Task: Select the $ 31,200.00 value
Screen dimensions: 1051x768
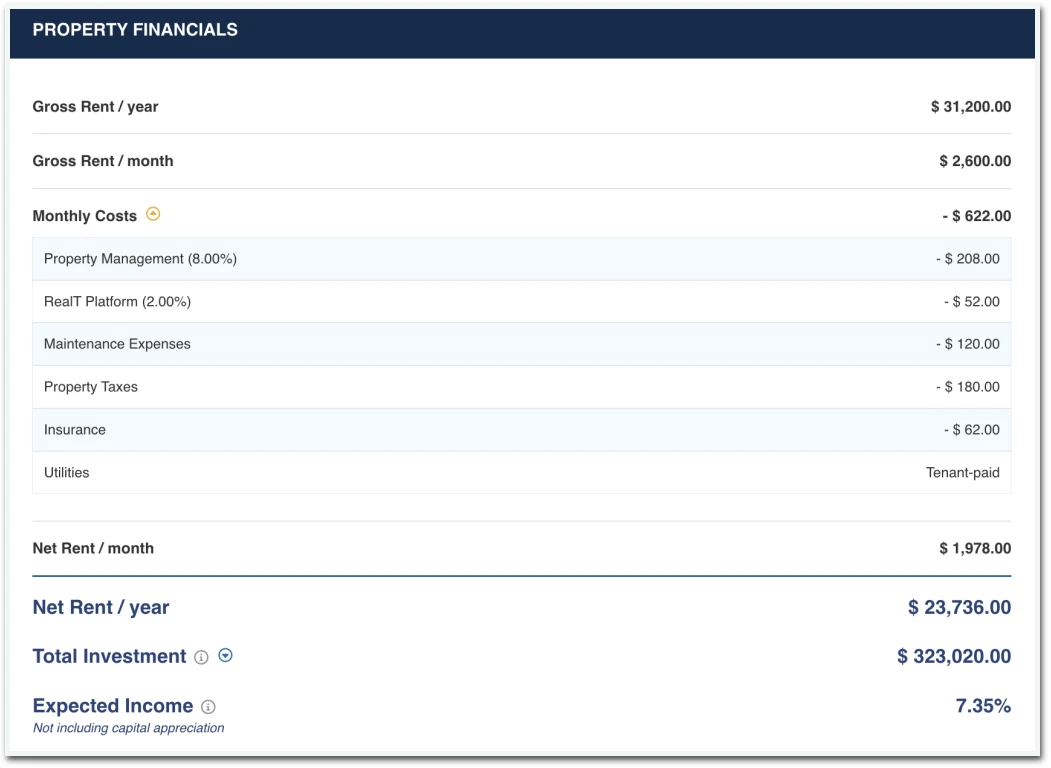Action: pos(971,107)
